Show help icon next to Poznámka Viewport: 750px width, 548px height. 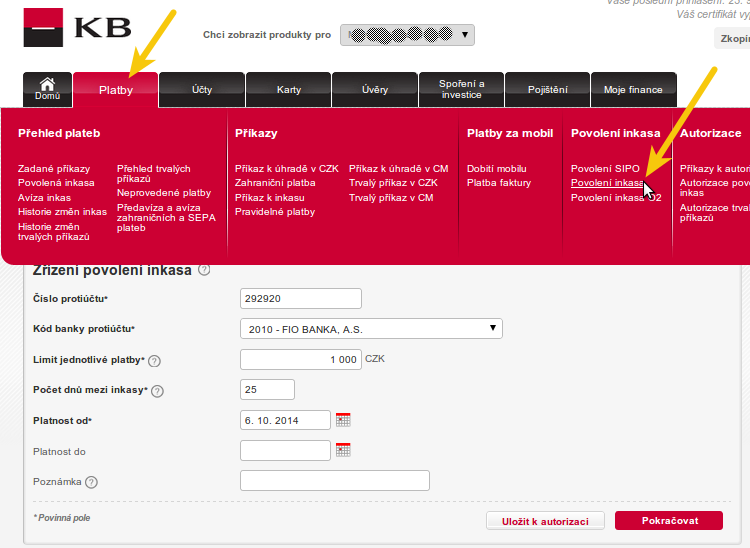coord(92,482)
